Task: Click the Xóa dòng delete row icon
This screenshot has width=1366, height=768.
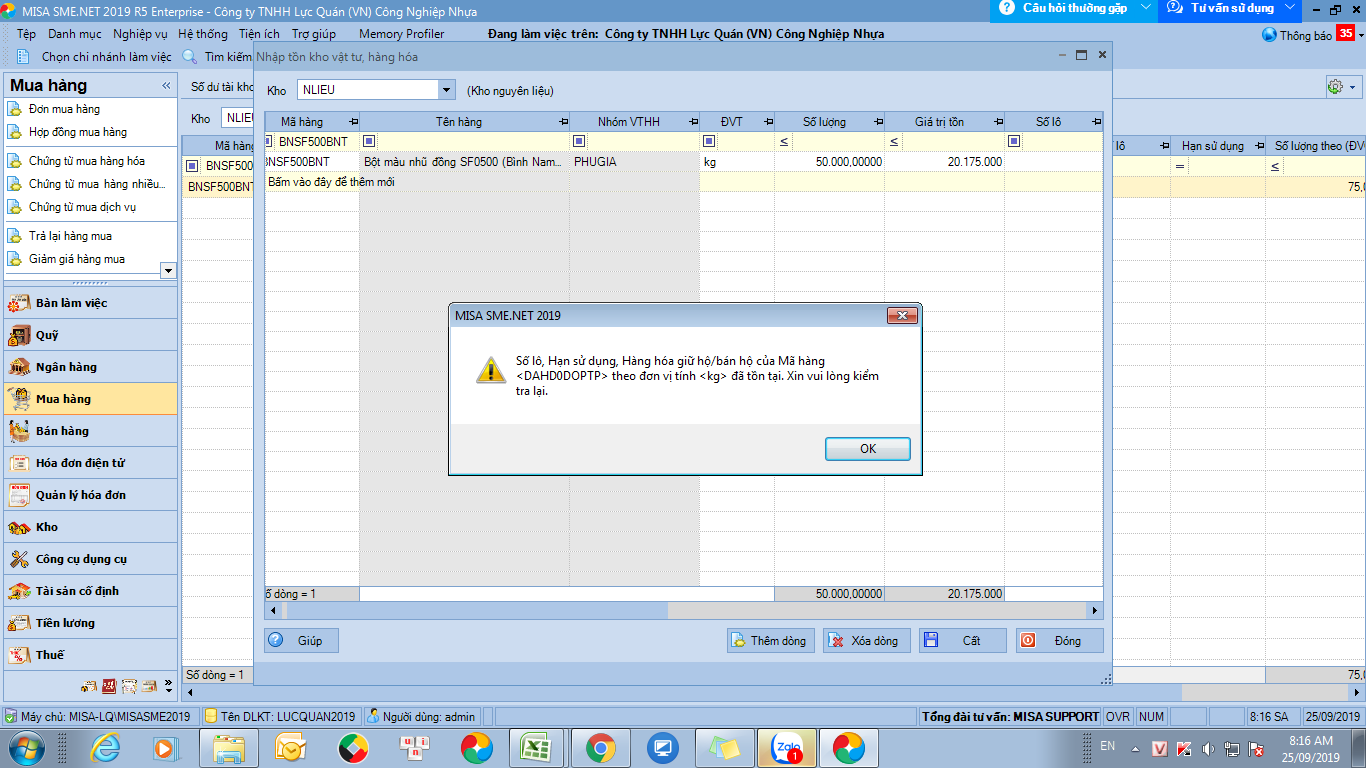Action: tap(838, 641)
